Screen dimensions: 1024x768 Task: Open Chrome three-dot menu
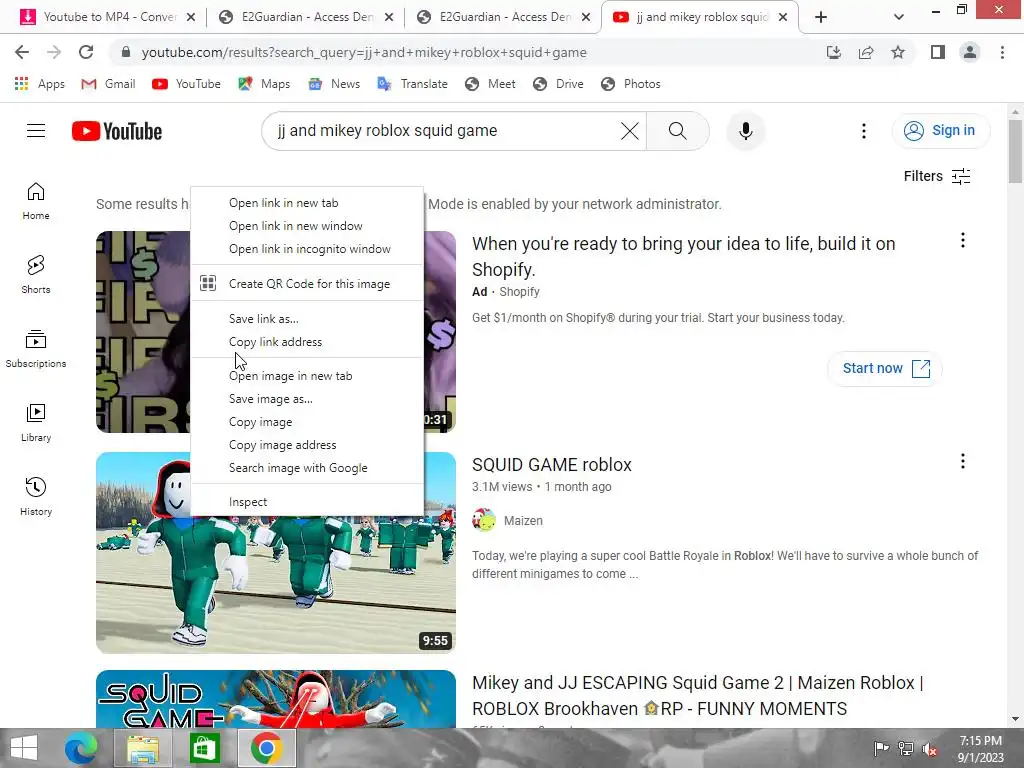tap(1002, 52)
